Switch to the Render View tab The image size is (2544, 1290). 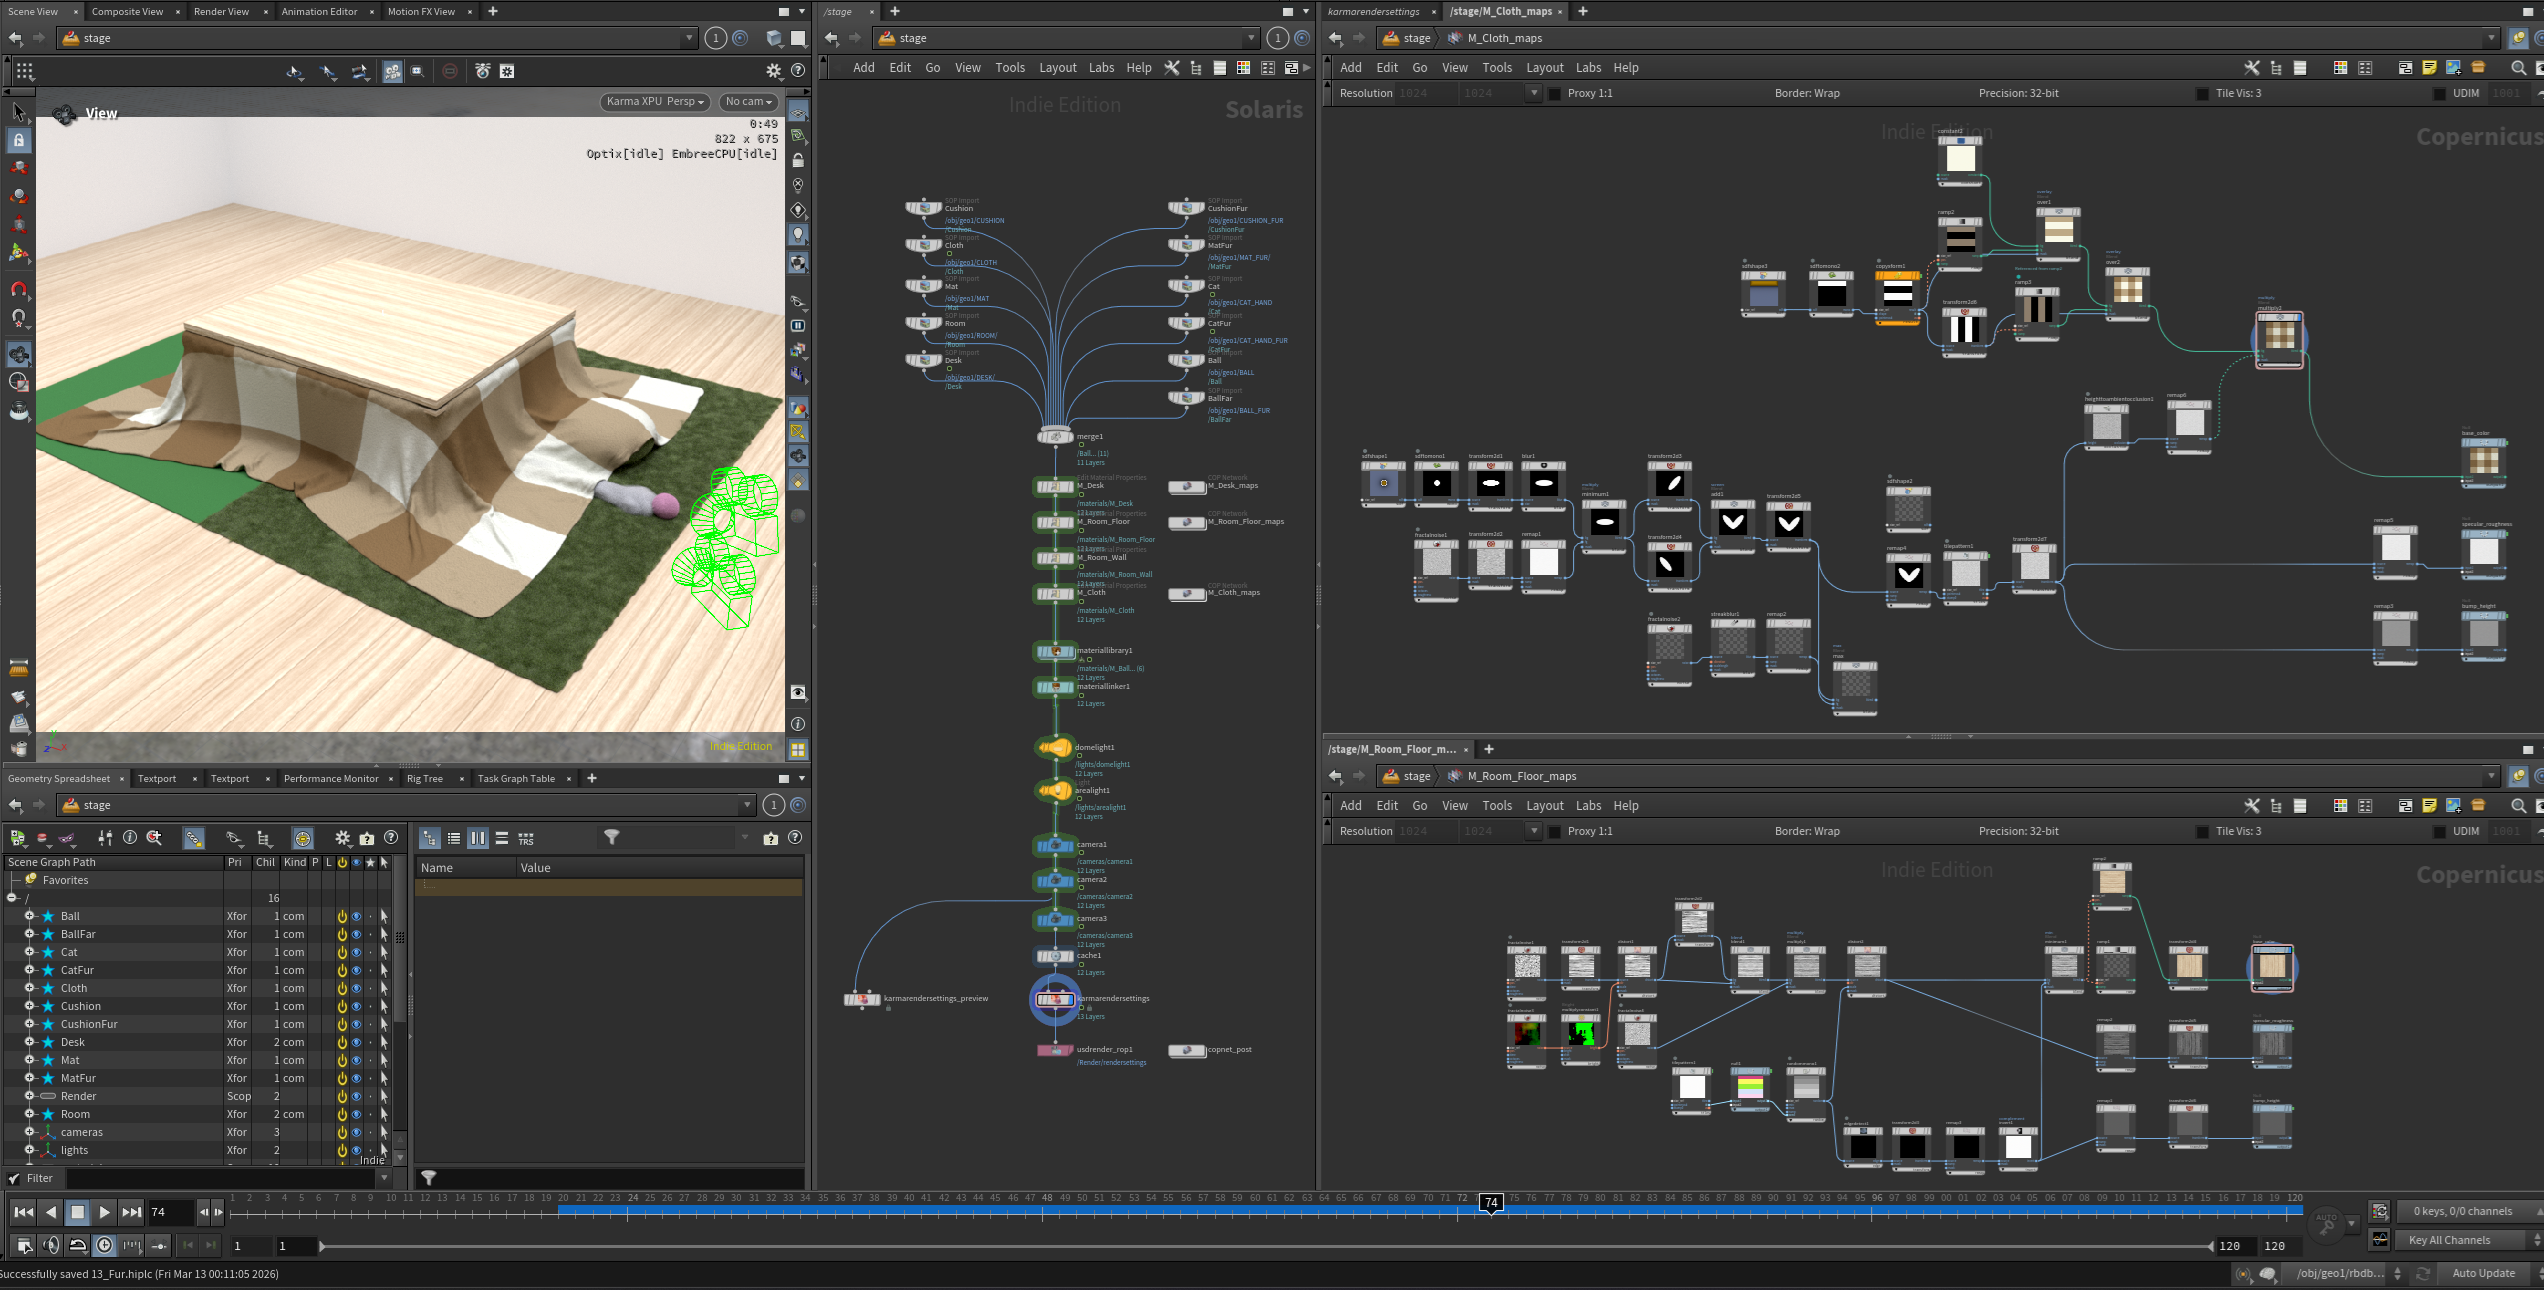(x=221, y=11)
